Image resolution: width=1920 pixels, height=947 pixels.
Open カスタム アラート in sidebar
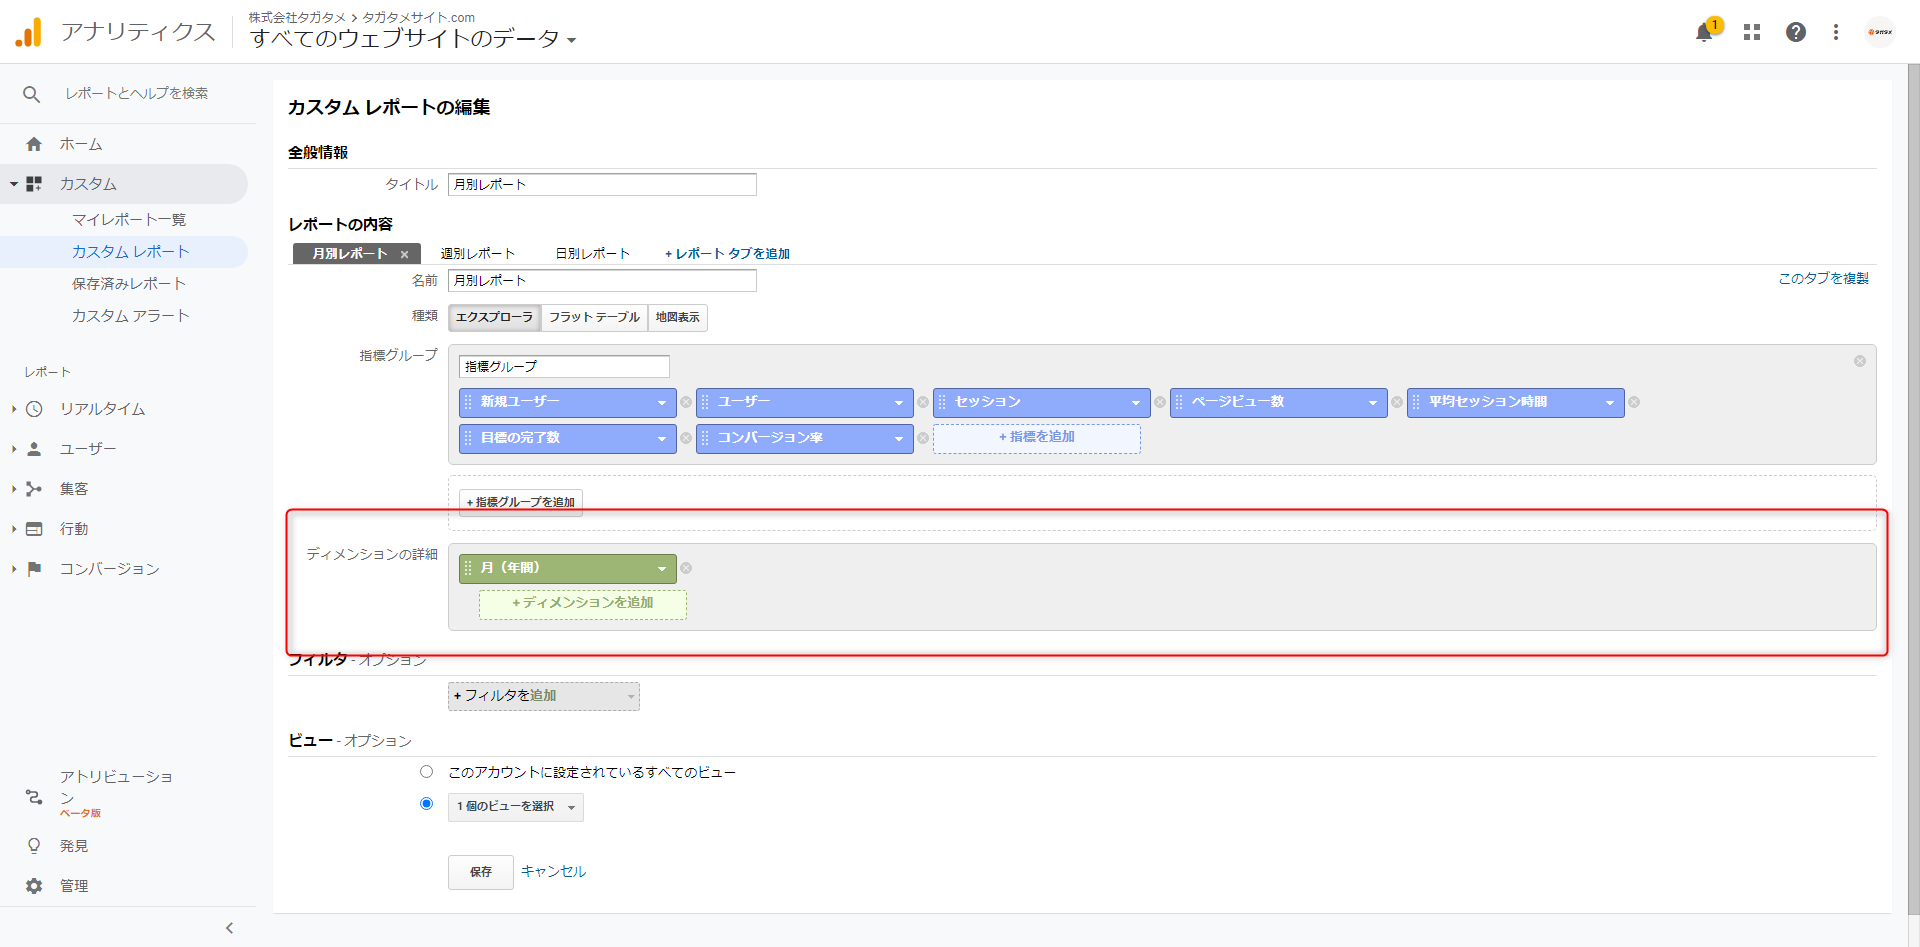(131, 316)
